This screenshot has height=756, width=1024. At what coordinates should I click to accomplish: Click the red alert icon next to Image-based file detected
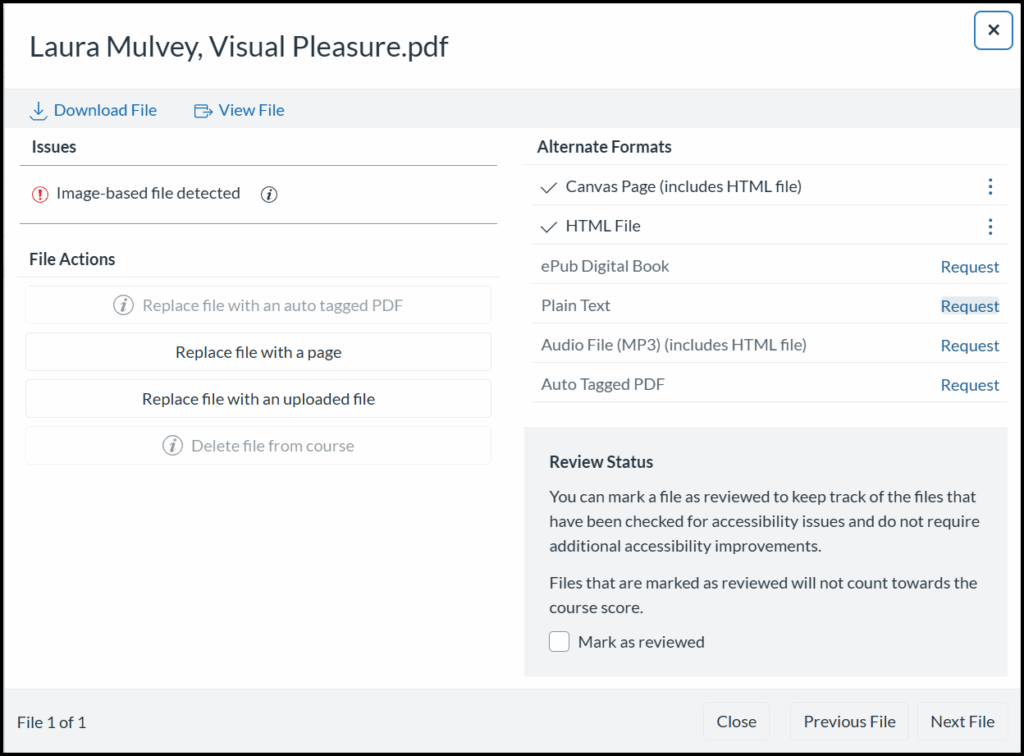coord(40,194)
